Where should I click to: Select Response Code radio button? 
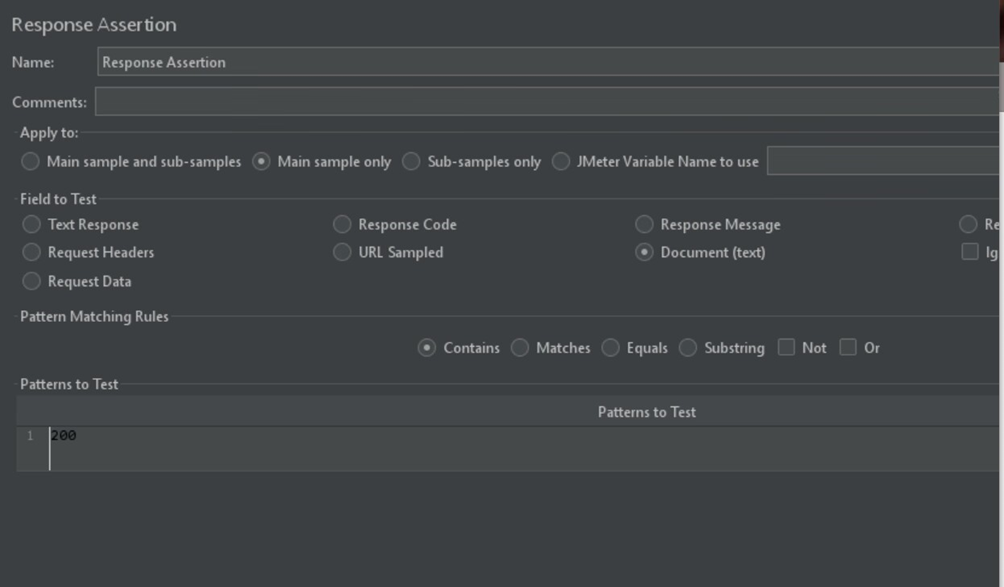(343, 224)
